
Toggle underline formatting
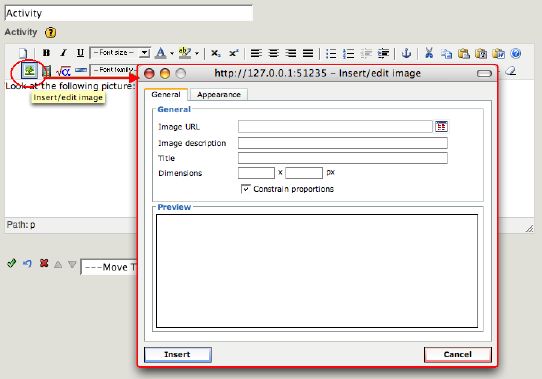pos(80,53)
